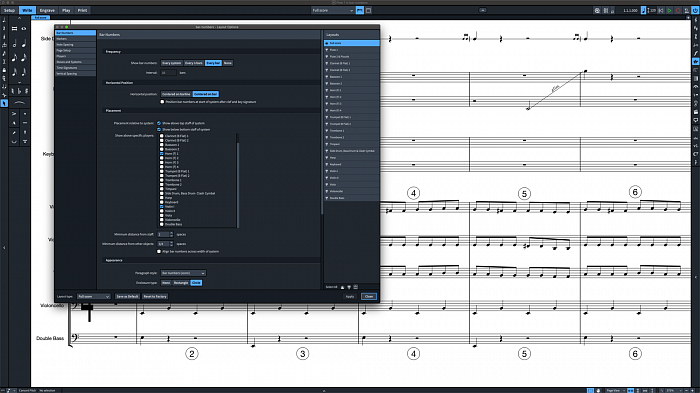Image resolution: width=700 pixels, height=393 pixels.
Task: Select Timpani layout in Layouts list
Action: coord(352,144)
